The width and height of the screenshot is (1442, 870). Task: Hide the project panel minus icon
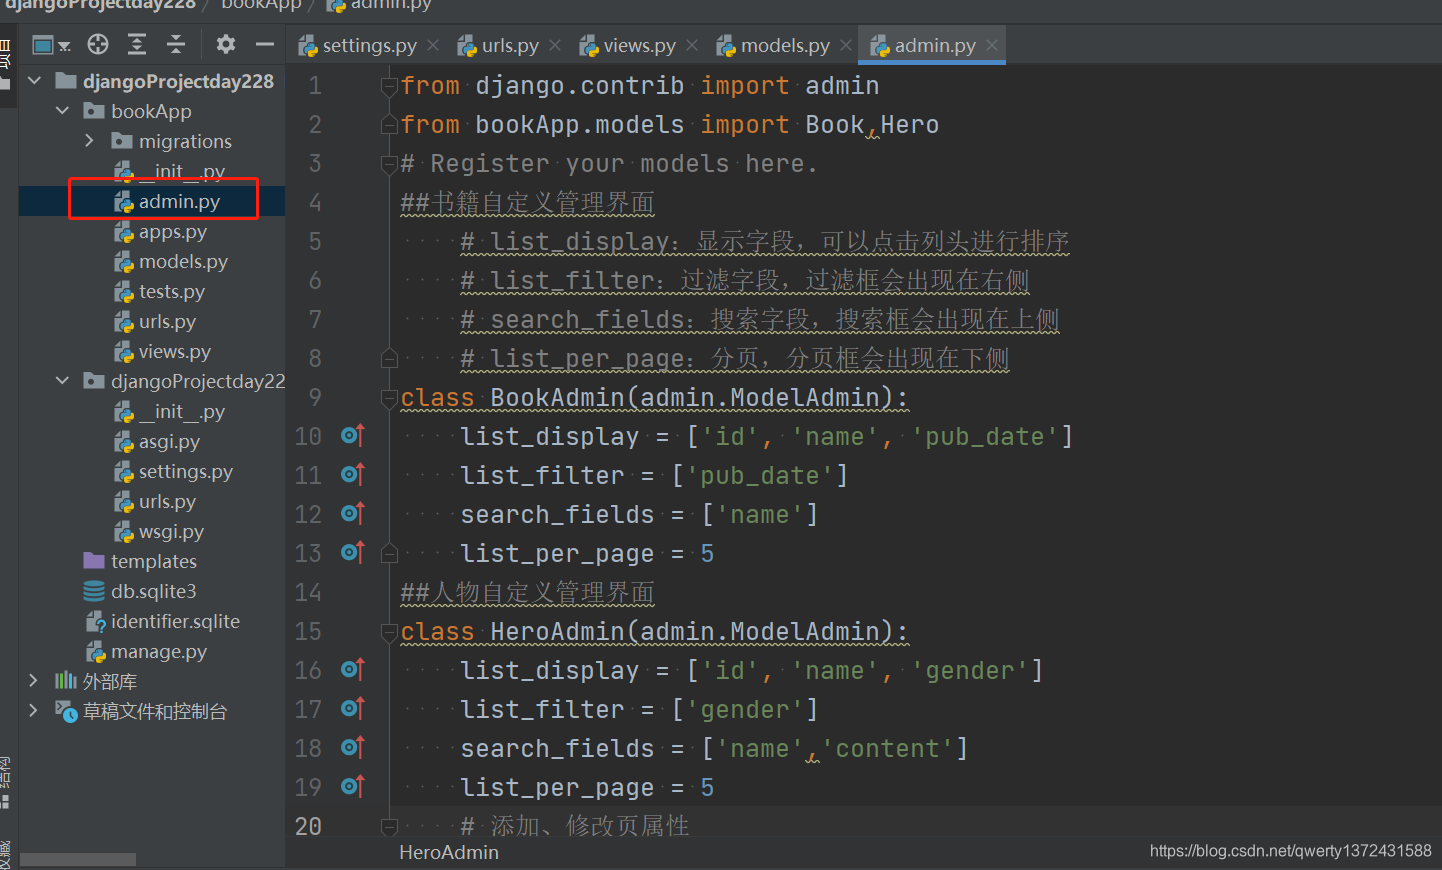(265, 44)
